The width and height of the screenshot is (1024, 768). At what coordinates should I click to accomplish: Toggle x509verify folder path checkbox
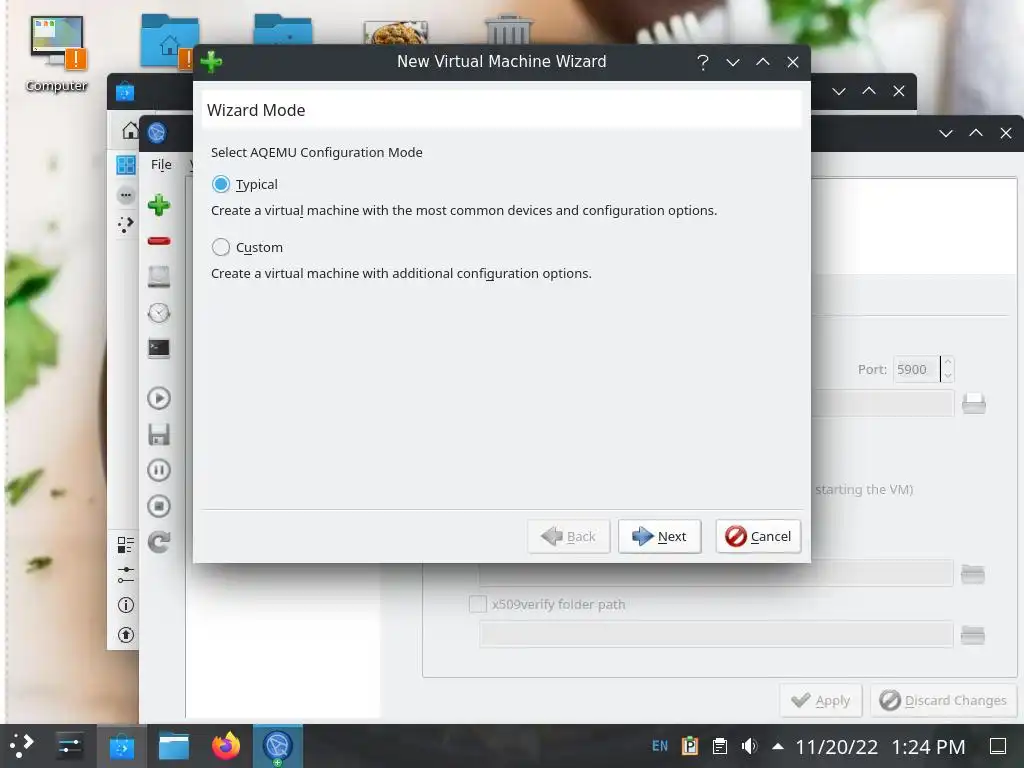[x=478, y=604]
